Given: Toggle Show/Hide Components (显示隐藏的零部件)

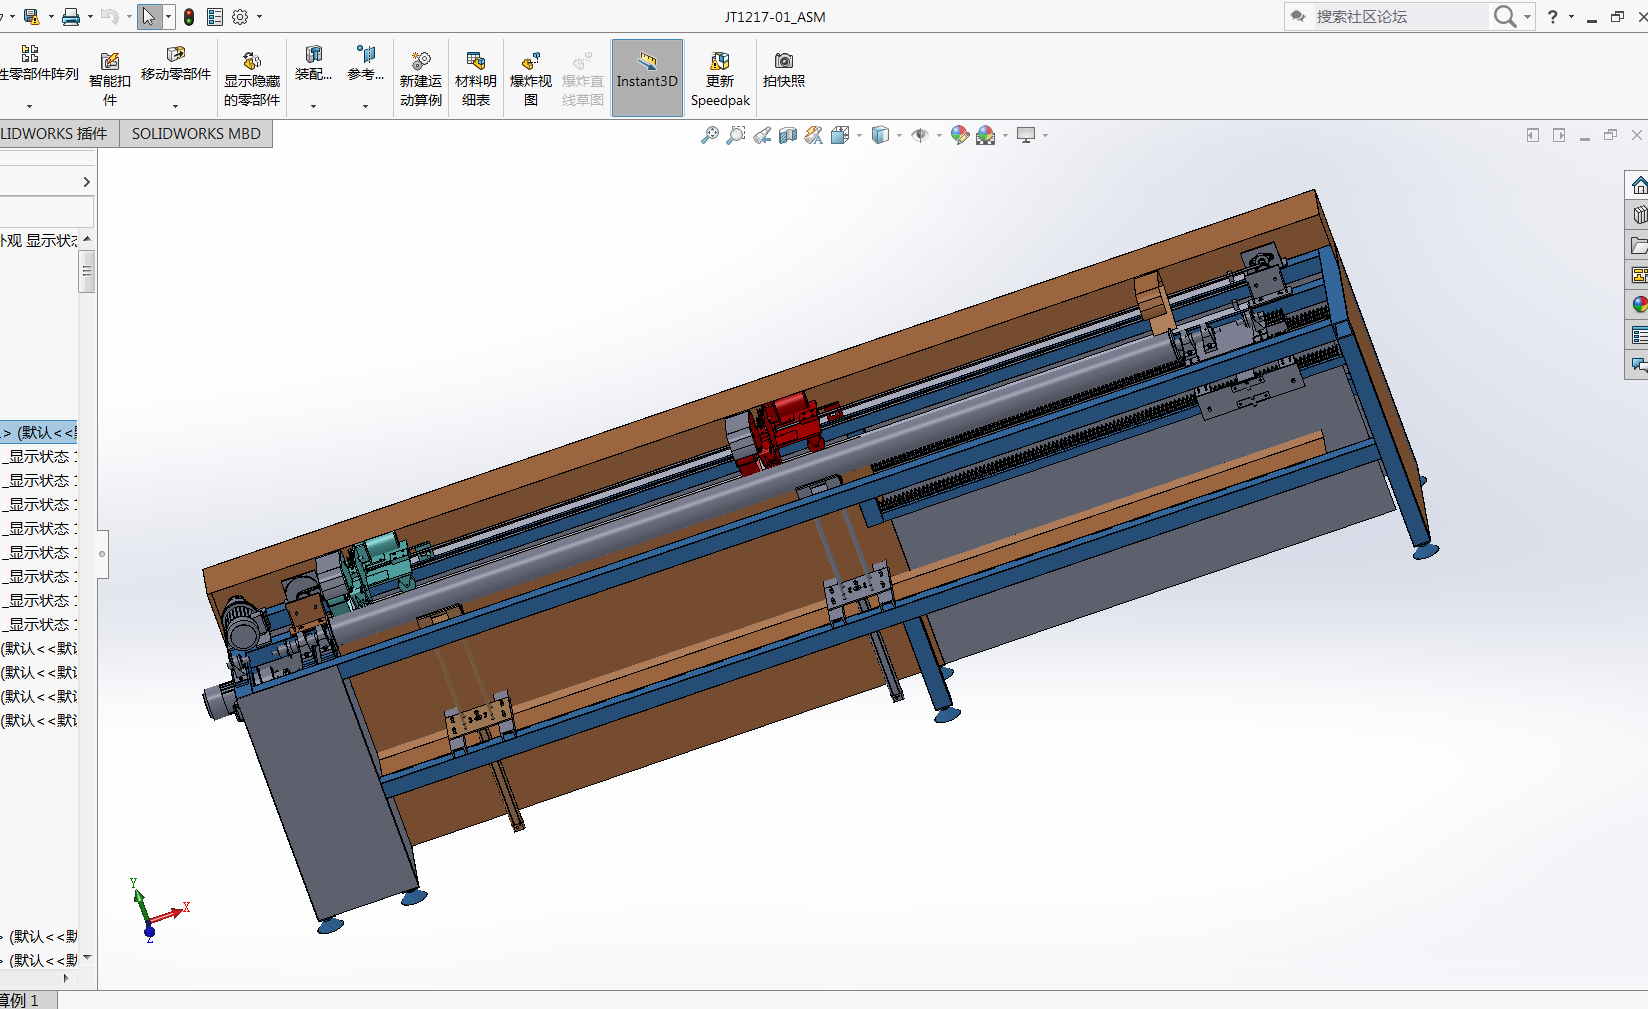Looking at the screenshot, I should (252, 78).
